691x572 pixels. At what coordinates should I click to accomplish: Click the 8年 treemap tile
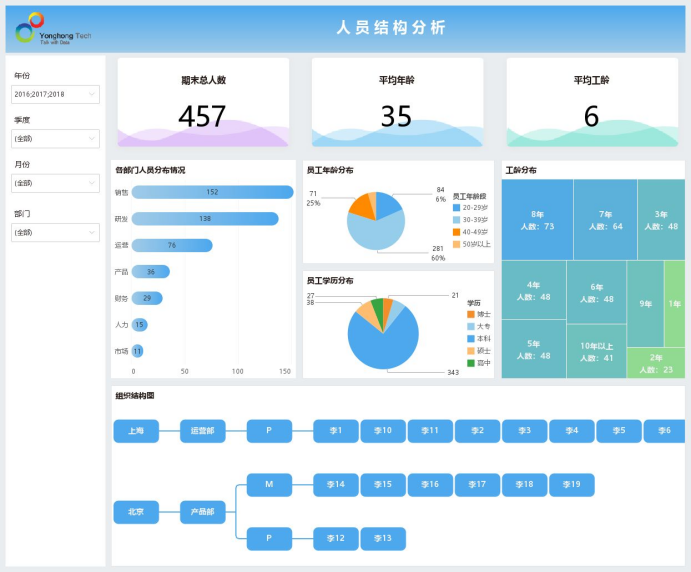point(536,220)
